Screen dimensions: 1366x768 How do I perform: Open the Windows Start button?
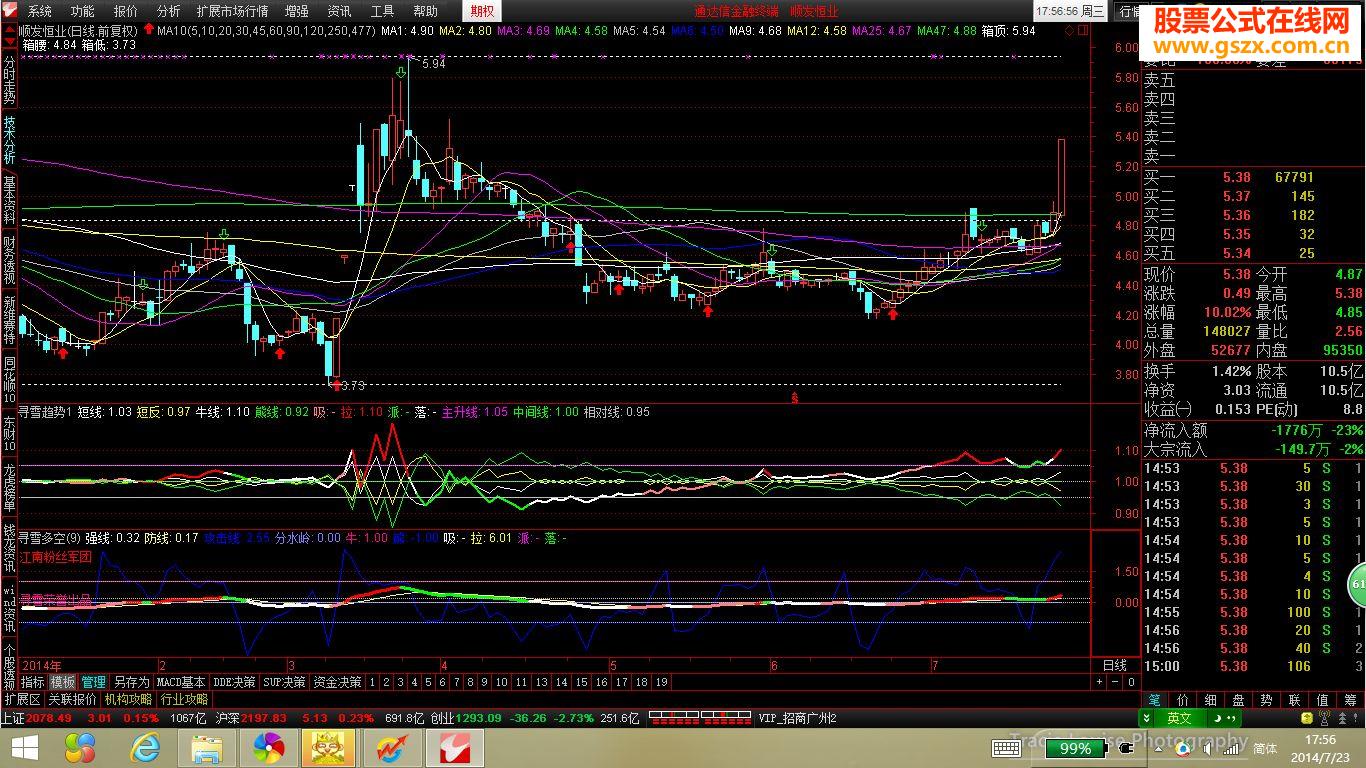pos(23,747)
